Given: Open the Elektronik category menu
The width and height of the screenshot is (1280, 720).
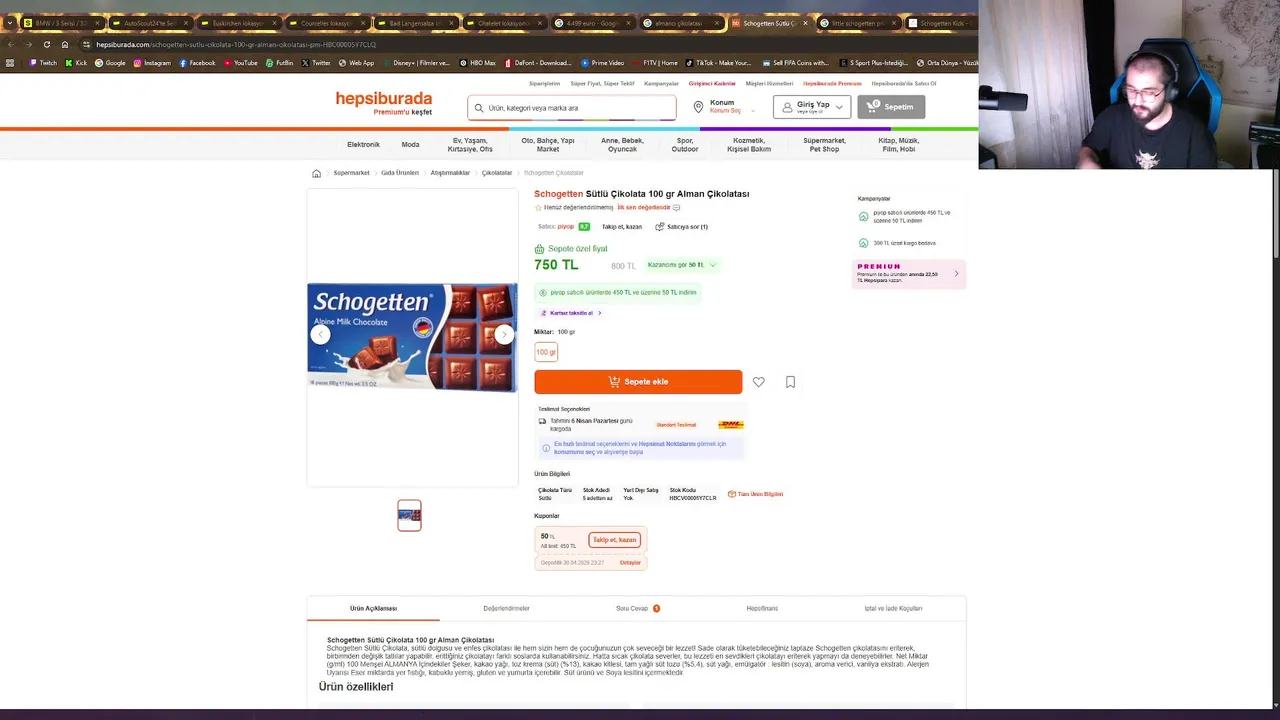Looking at the screenshot, I should (363, 145).
